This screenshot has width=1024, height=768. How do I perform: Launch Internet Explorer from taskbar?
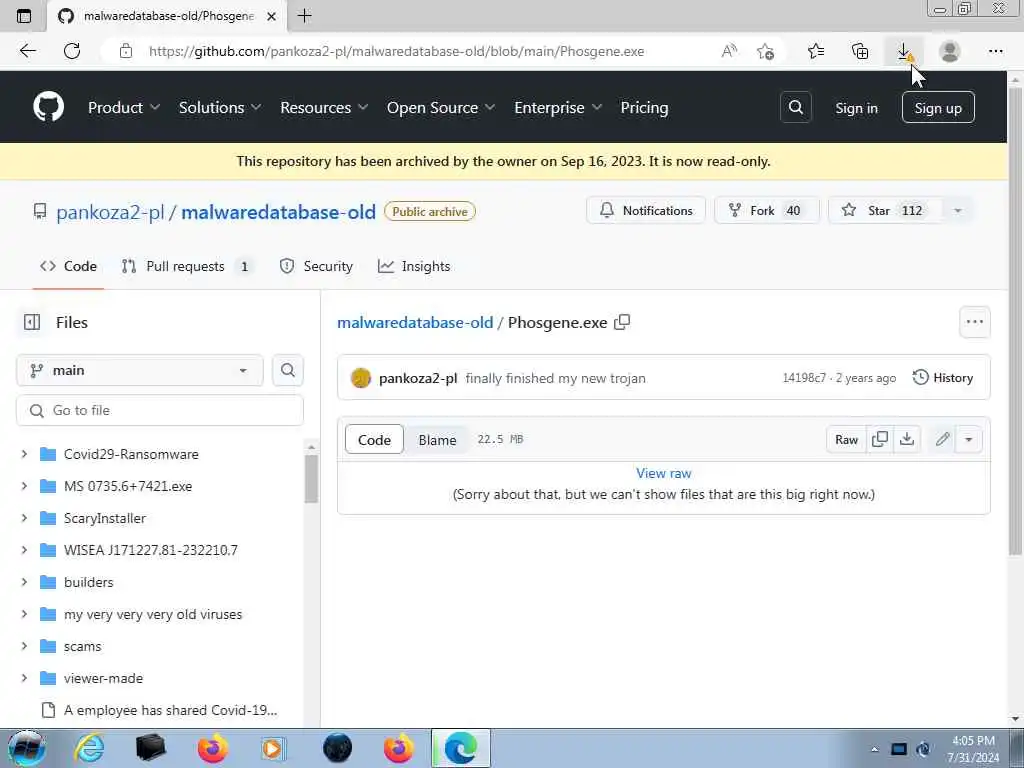89,748
